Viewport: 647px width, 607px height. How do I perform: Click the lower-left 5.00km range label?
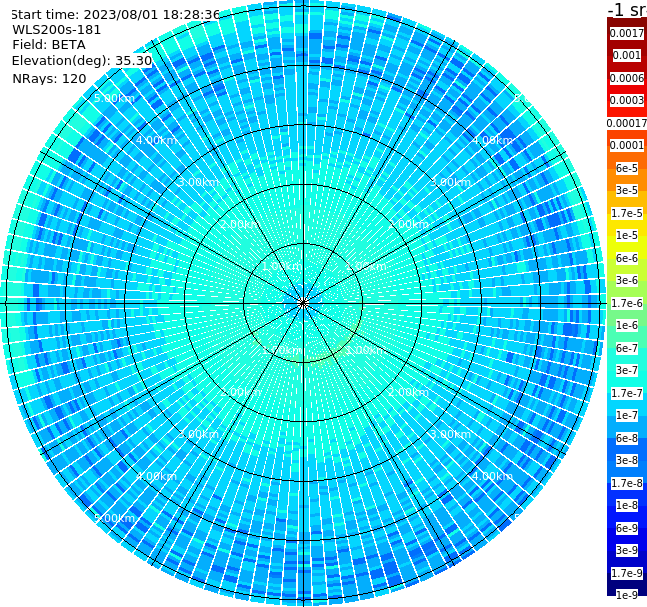114,518
